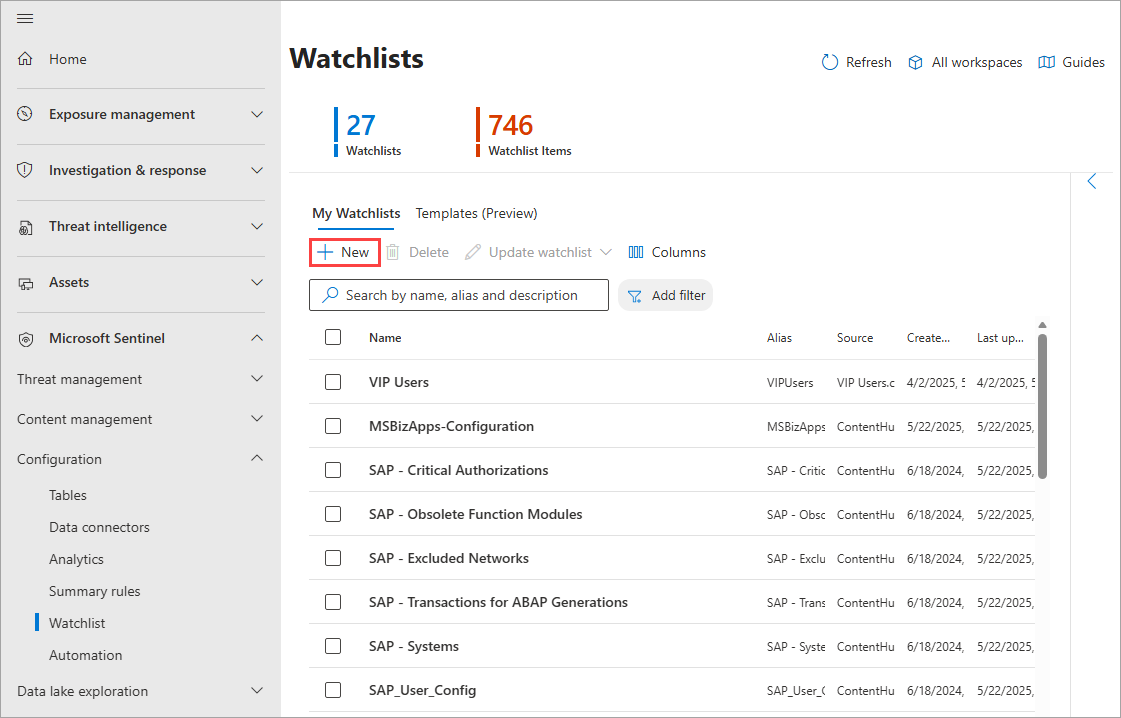Expand Threat intelligence chevron
The height and width of the screenshot is (718, 1121).
pyautogui.click(x=257, y=226)
